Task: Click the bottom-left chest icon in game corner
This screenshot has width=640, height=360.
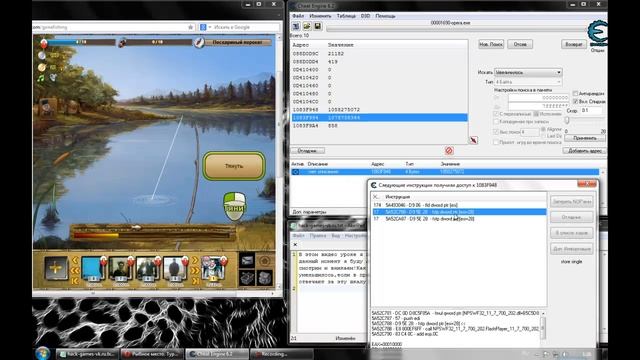Action: pyautogui.click(x=247, y=277)
